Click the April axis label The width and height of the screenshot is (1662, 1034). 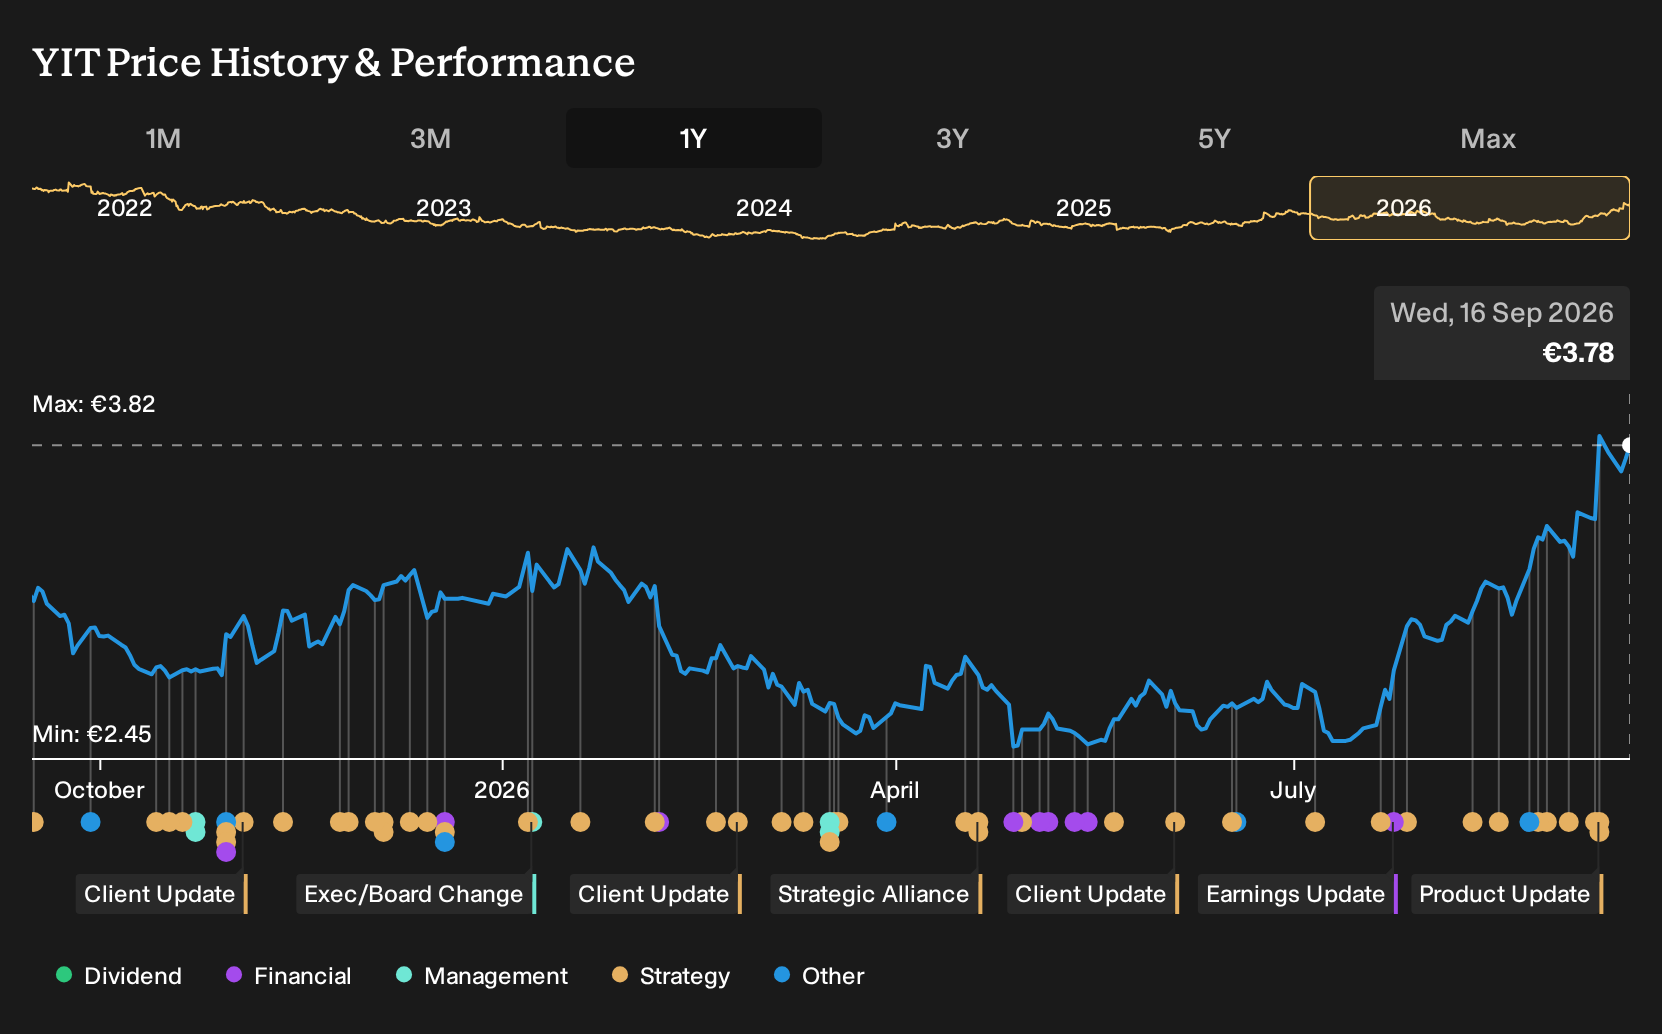pyautogui.click(x=894, y=790)
